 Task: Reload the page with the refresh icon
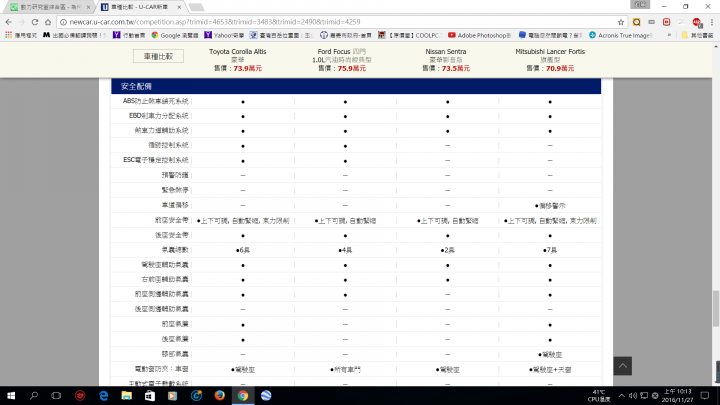[x=35, y=22]
